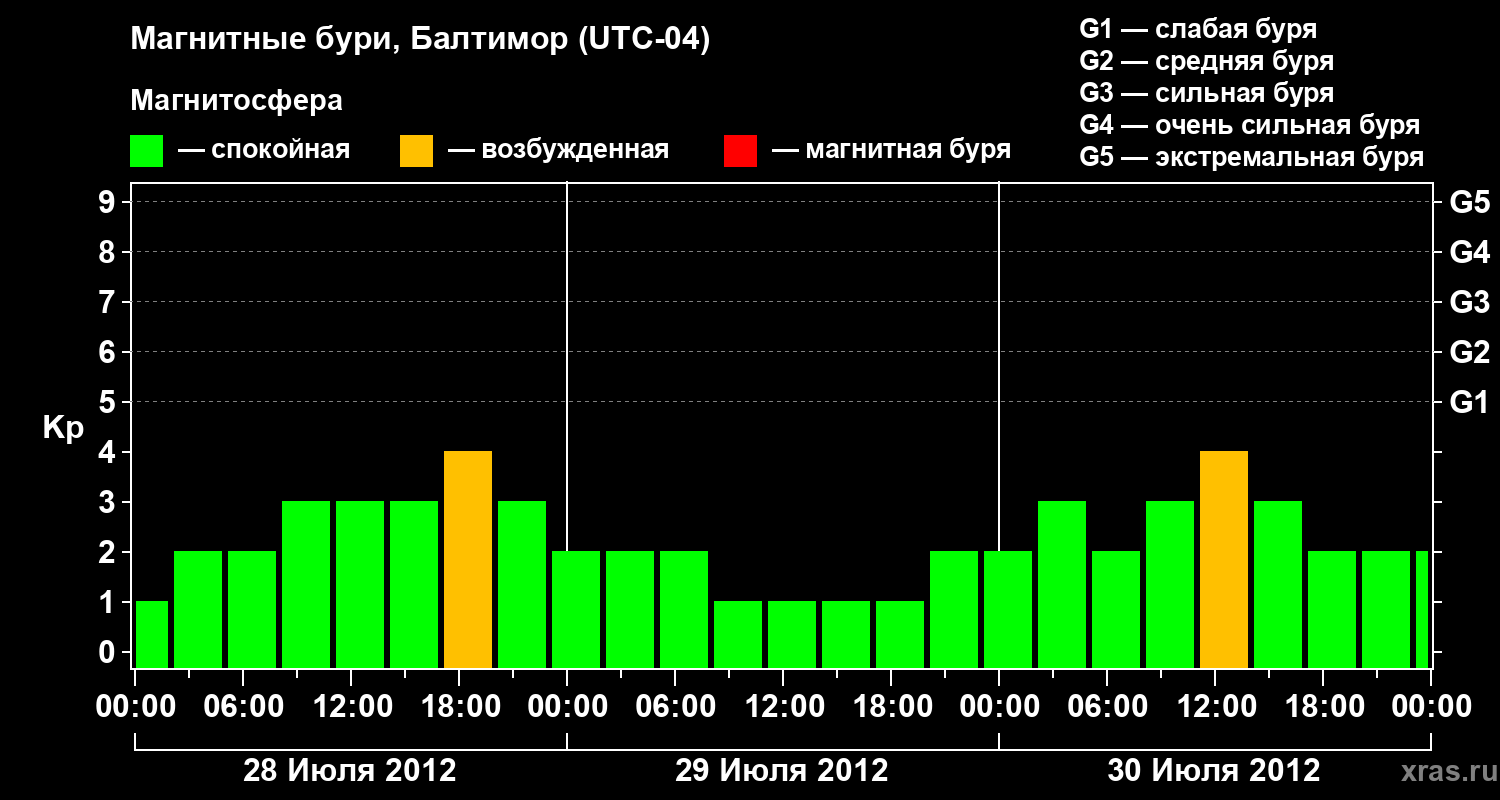Click the '30 Июля 2012' date label
This screenshot has width=1500, height=800.
click(1214, 771)
